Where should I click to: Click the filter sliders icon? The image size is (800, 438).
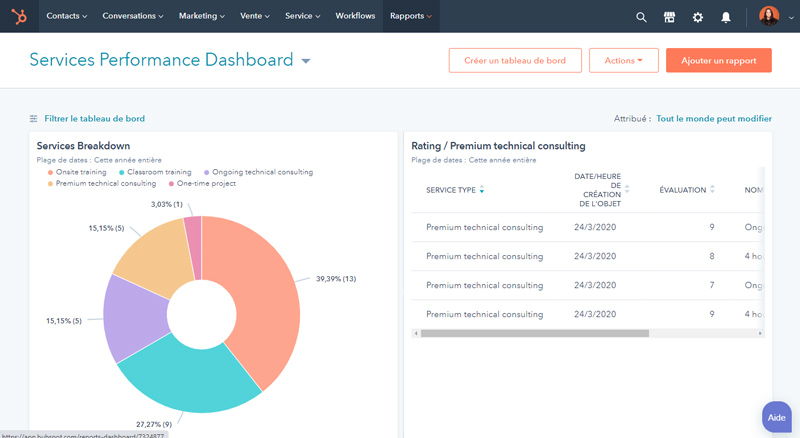pos(33,118)
